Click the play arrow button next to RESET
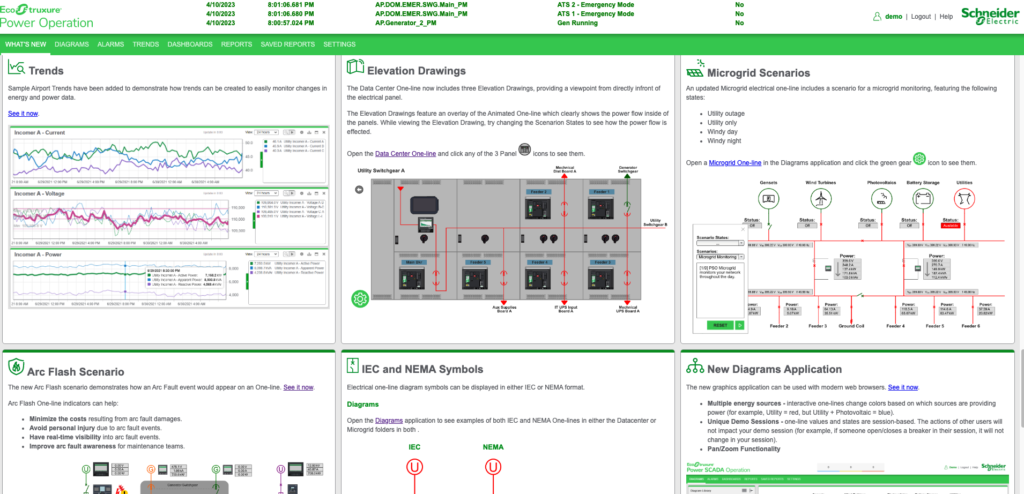 (740, 325)
